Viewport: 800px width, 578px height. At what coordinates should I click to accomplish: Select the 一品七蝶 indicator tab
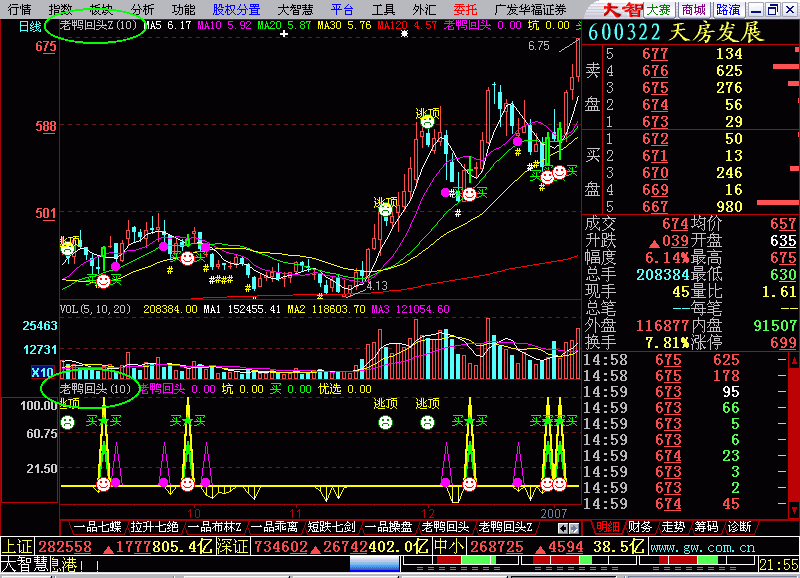click(97, 527)
